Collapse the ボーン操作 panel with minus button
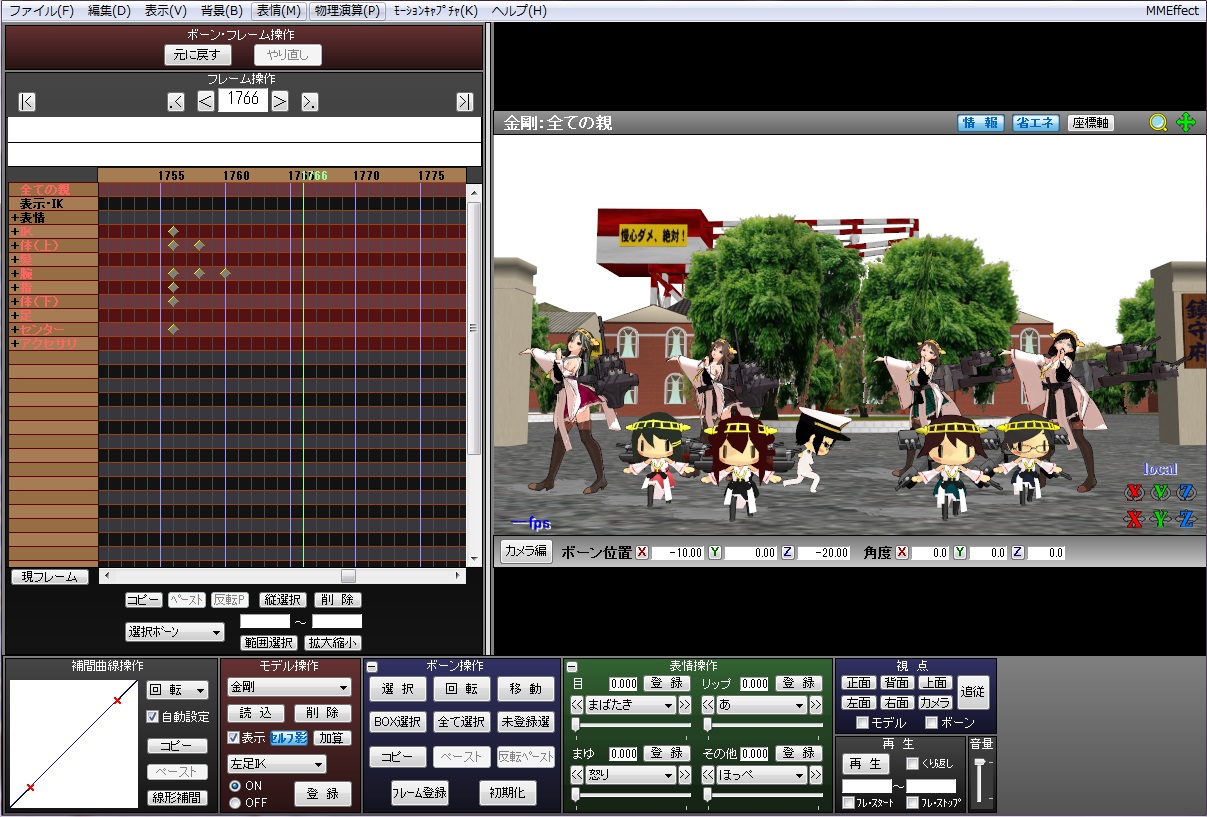1207x817 pixels. 372,667
